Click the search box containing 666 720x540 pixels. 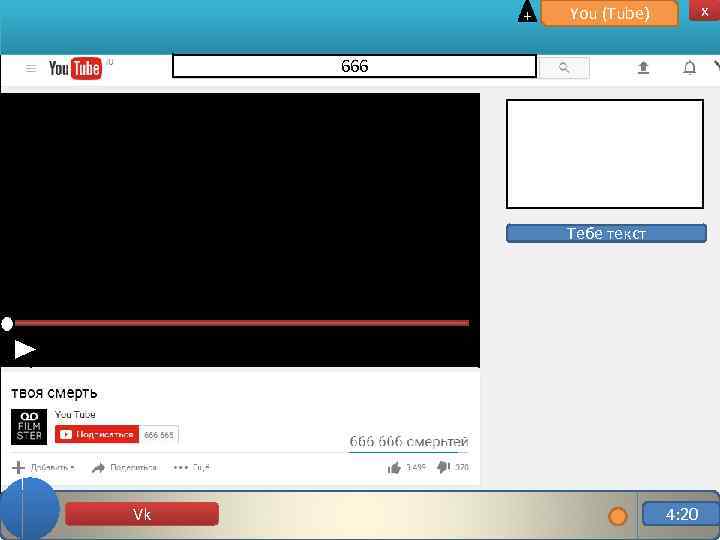tap(354, 66)
